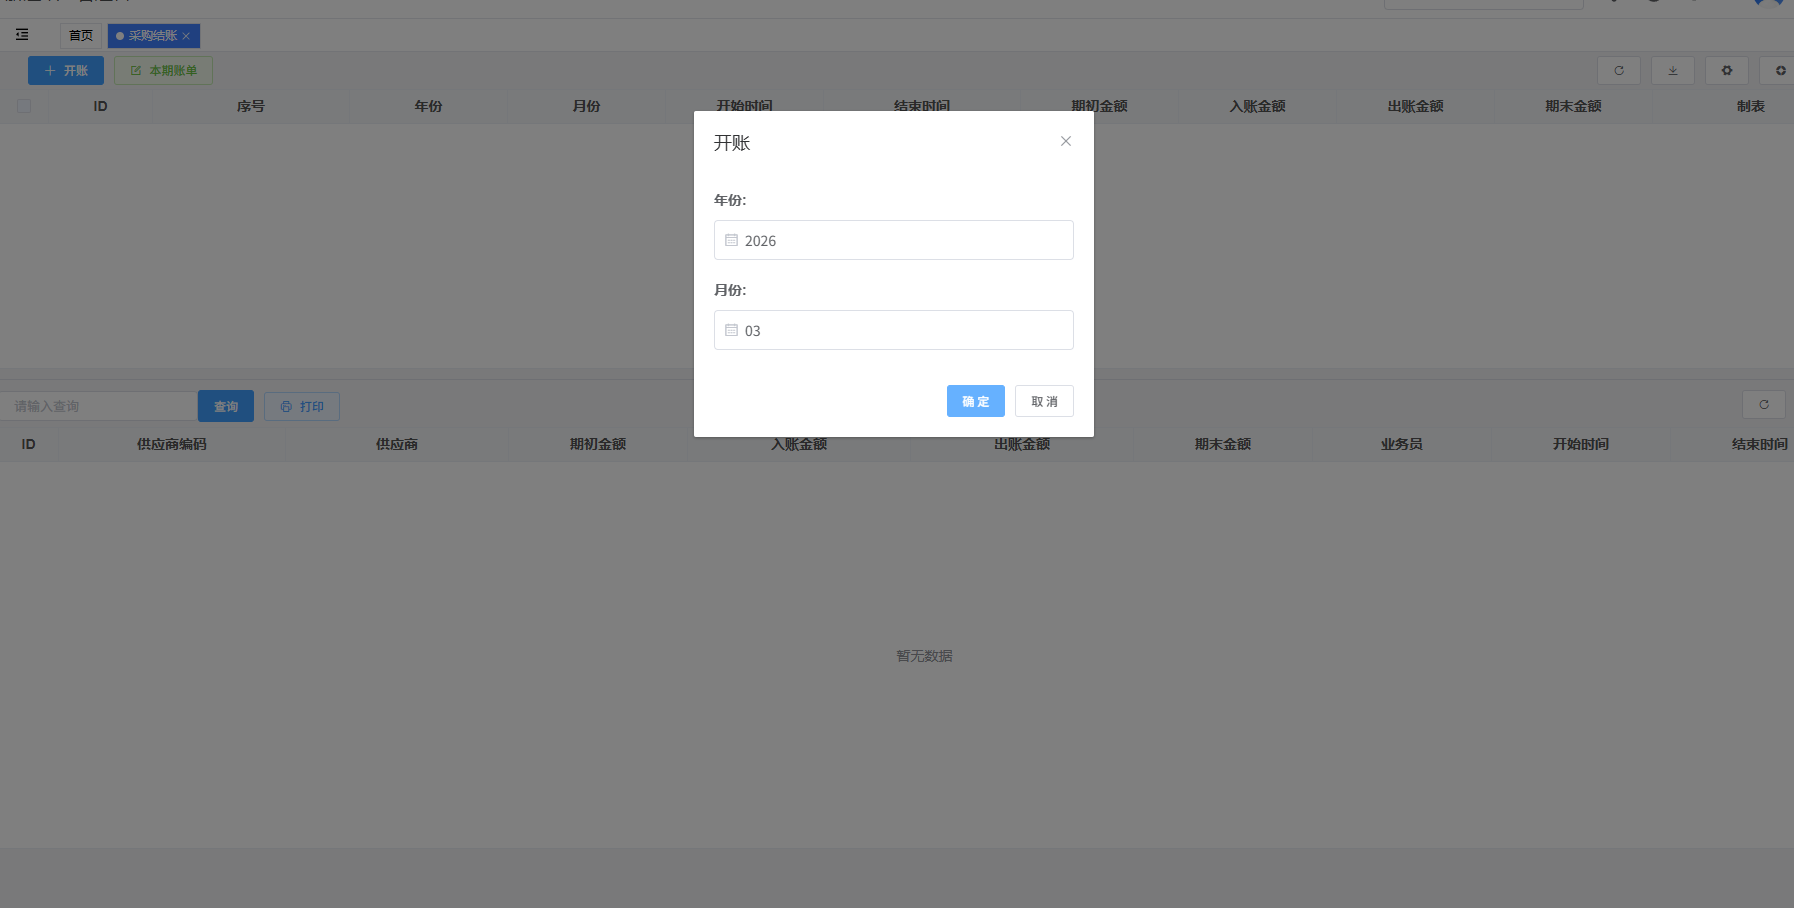Toggle the select-all checkbox in the table header
The width and height of the screenshot is (1794, 908).
[x=24, y=106]
